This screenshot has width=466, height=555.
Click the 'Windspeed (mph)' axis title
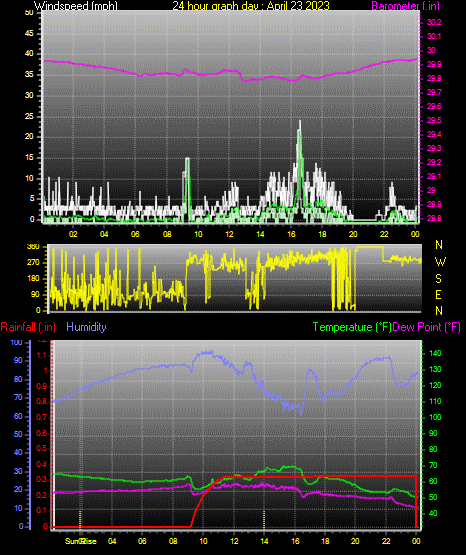click(x=76, y=5)
